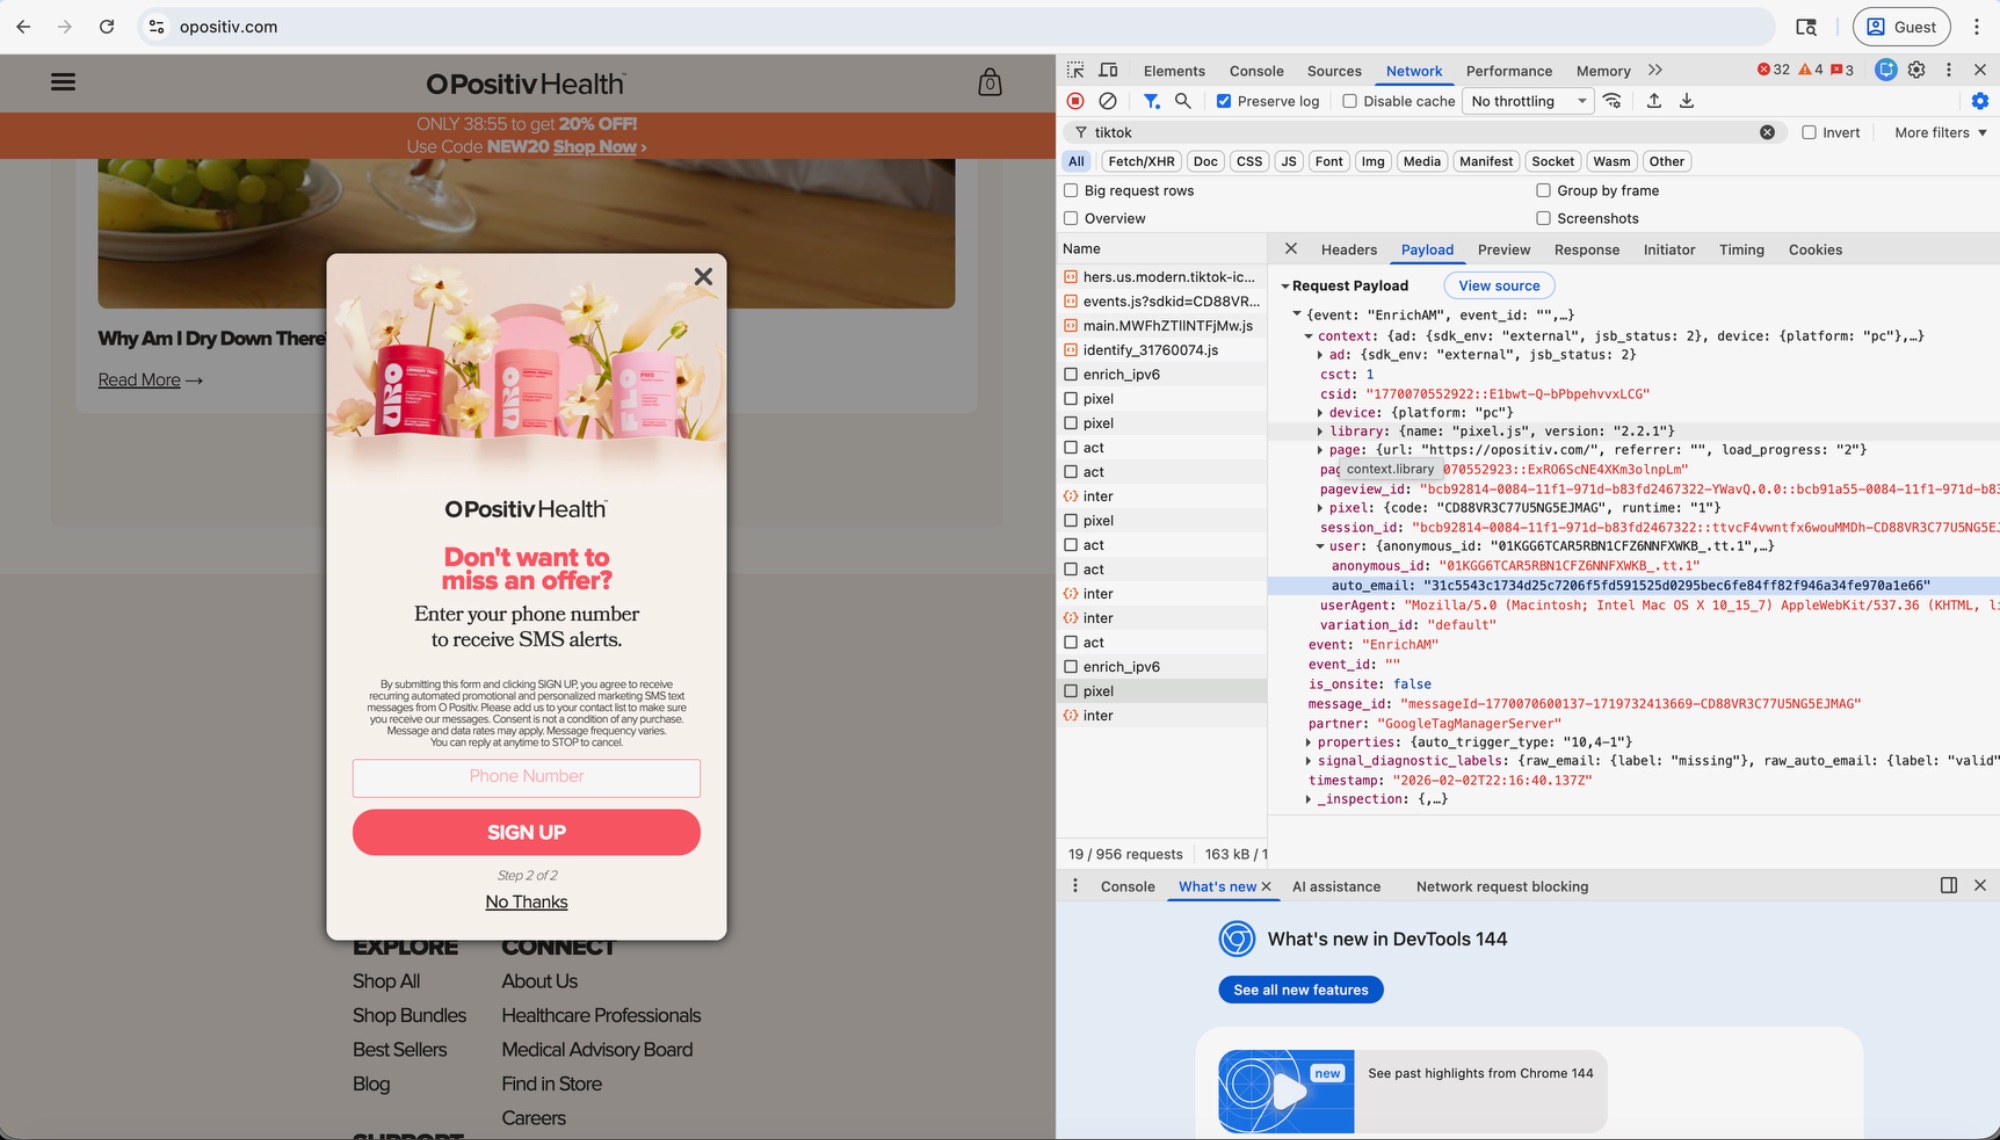Export HAR file of requests
Viewport: 2000px width, 1140px height.
click(x=1688, y=100)
